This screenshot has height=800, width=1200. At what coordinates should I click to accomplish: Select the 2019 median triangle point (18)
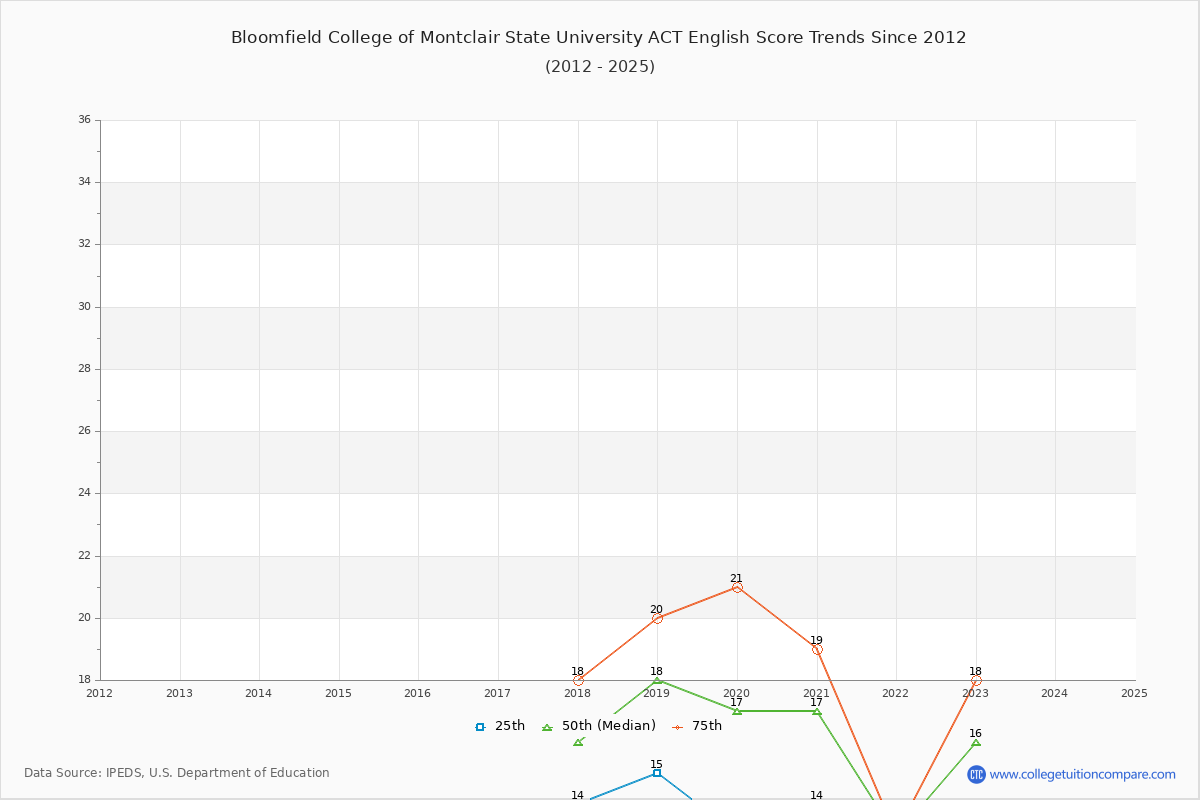pyautogui.click(x=657, y=680)
